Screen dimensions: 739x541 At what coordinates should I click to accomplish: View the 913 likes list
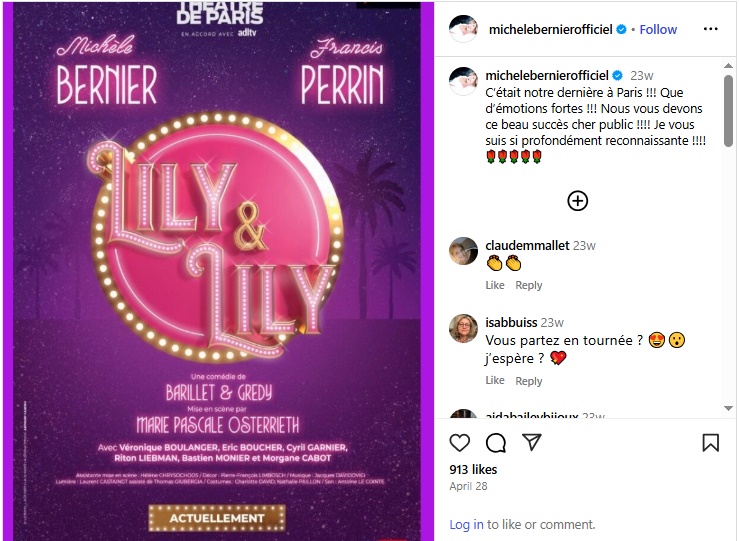(473, 469)
